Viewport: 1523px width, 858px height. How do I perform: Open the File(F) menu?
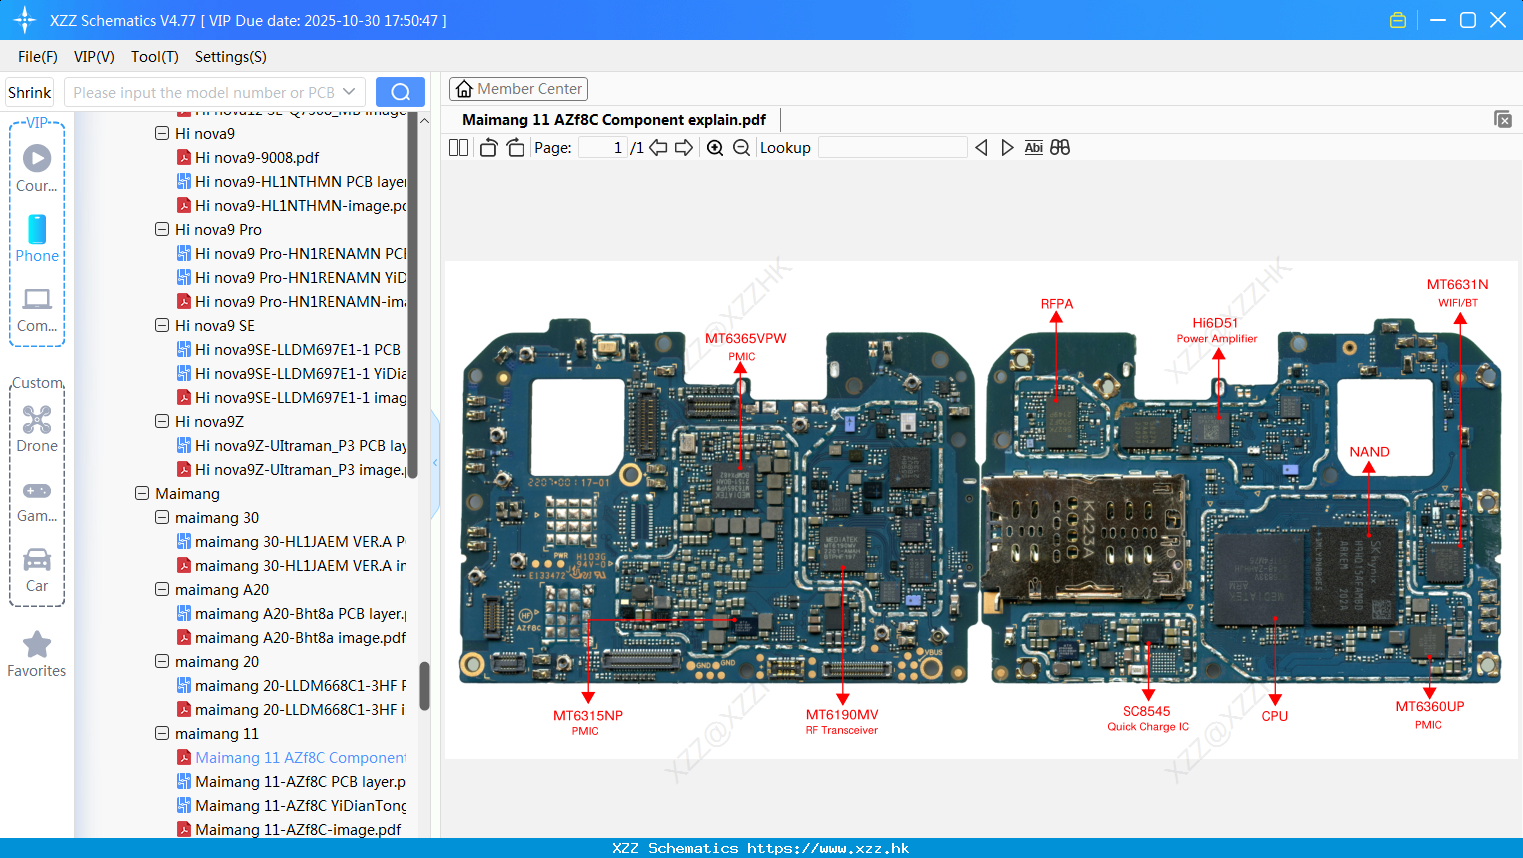[38, 57]
